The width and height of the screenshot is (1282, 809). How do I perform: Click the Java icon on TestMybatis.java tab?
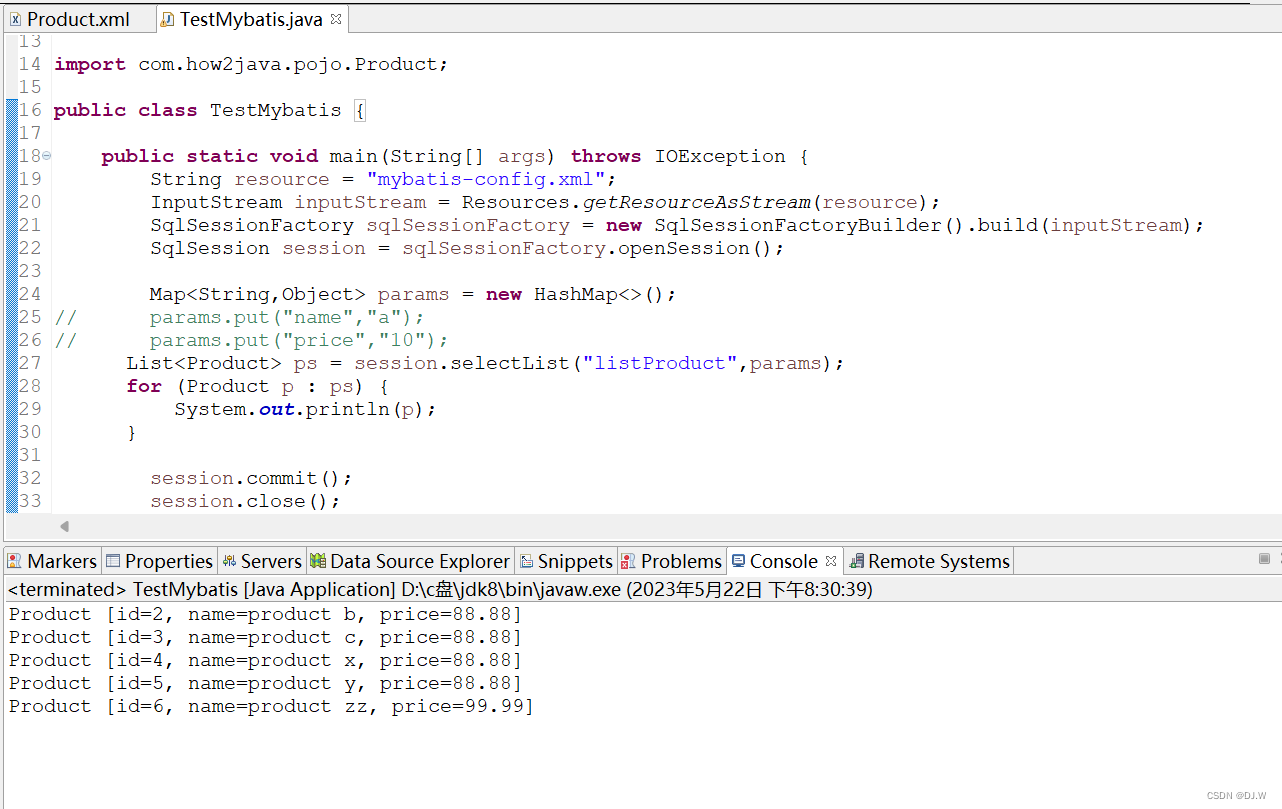click(168, 18)
